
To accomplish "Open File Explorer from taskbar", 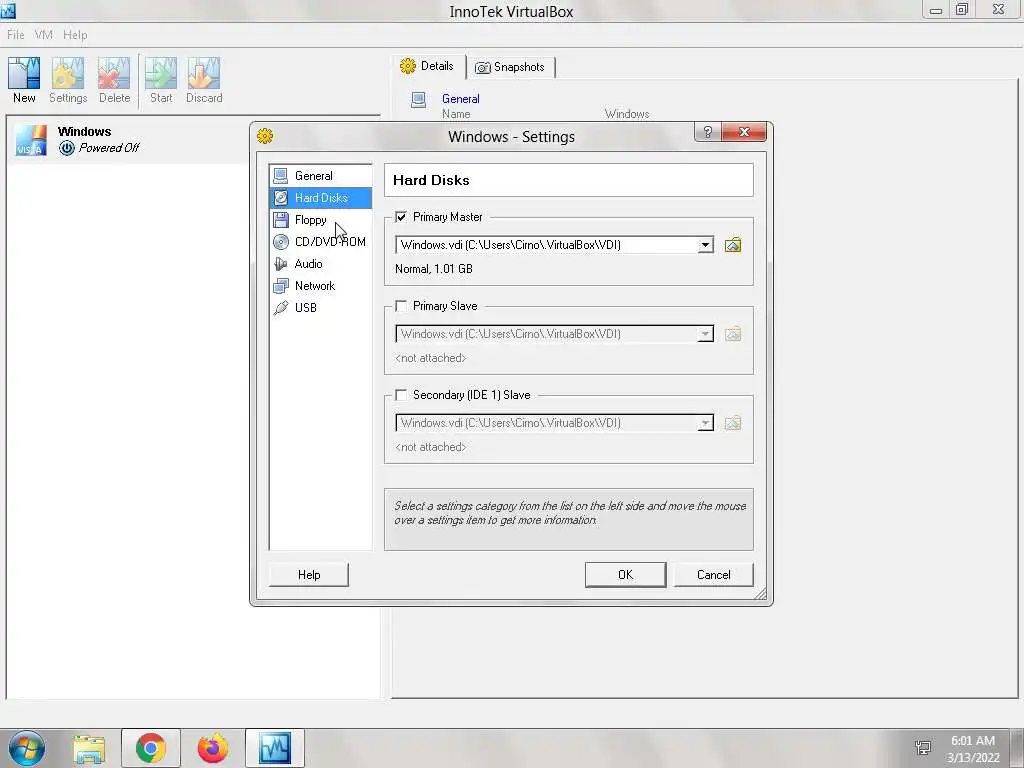I will coord(89,749).
